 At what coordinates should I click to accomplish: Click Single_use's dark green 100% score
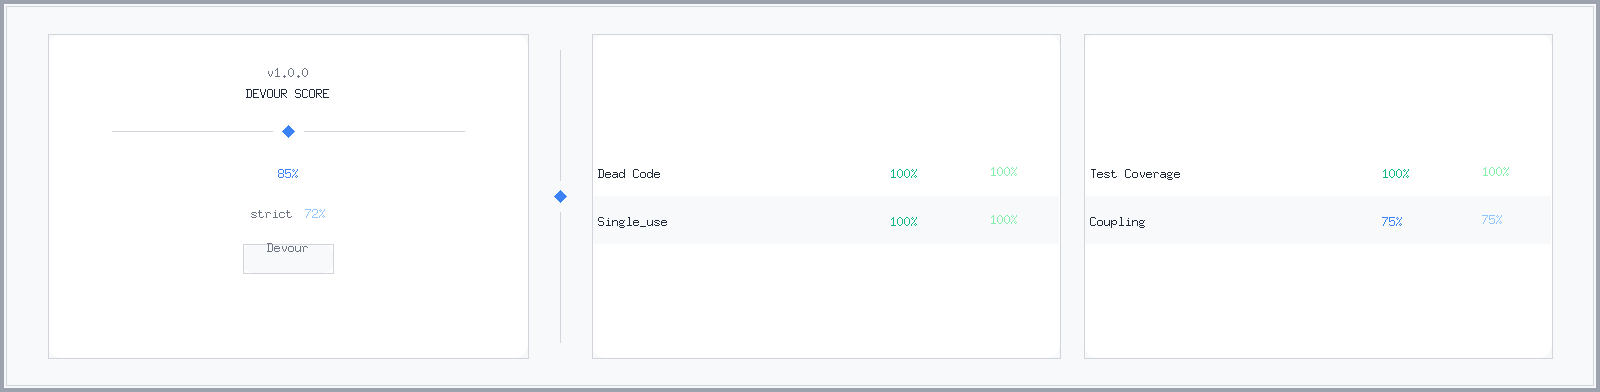[904, 222]
